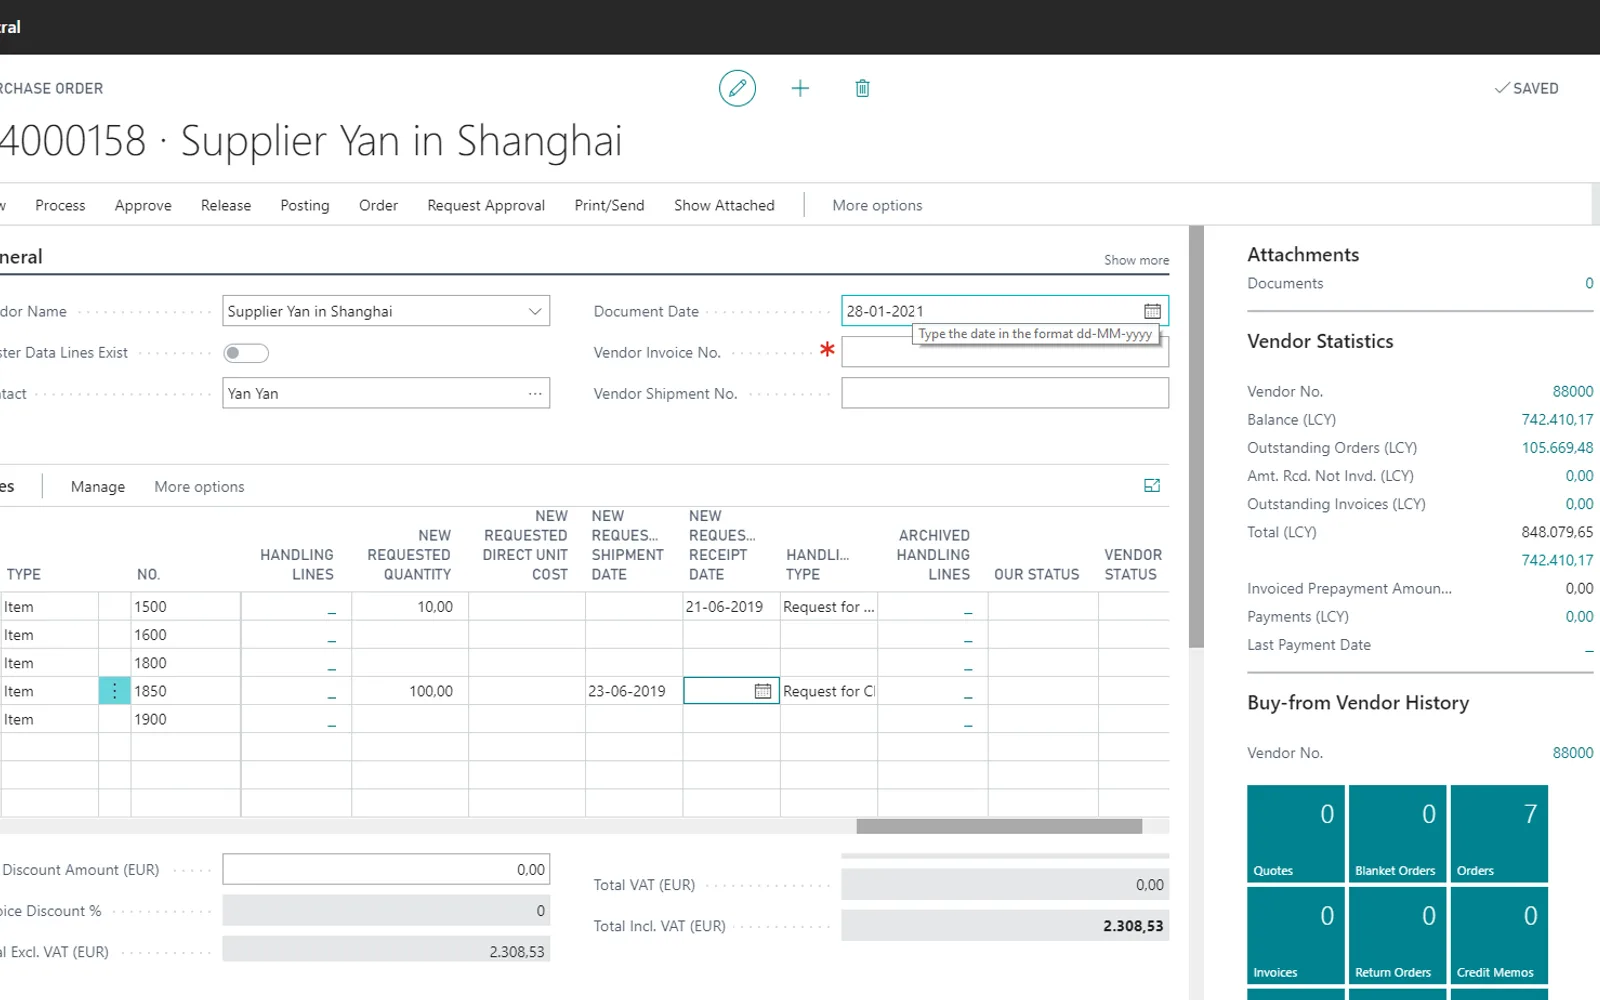This screenshot has height=1000, width=1600.
Task: Open the Invoices tile
Action: click(x=1296, y=935)
